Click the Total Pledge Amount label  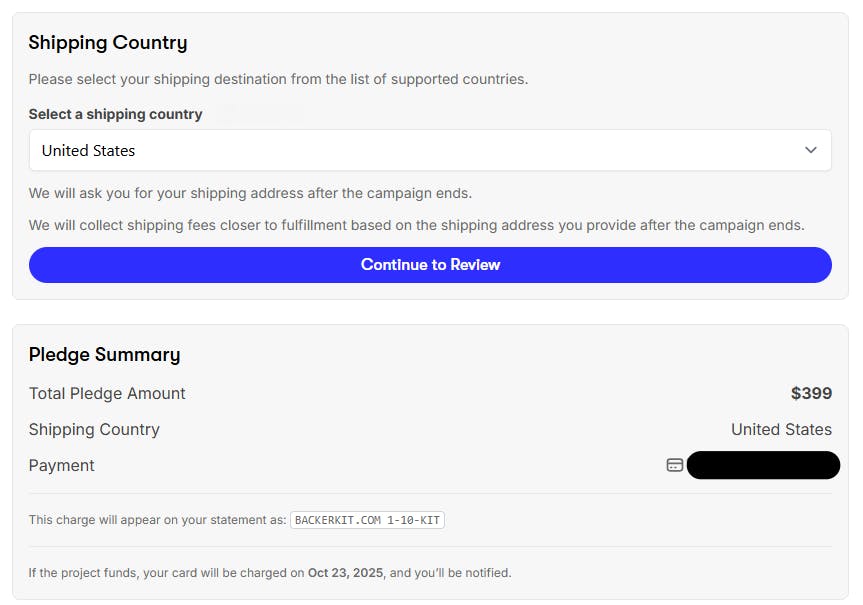(x=107, y=393)
